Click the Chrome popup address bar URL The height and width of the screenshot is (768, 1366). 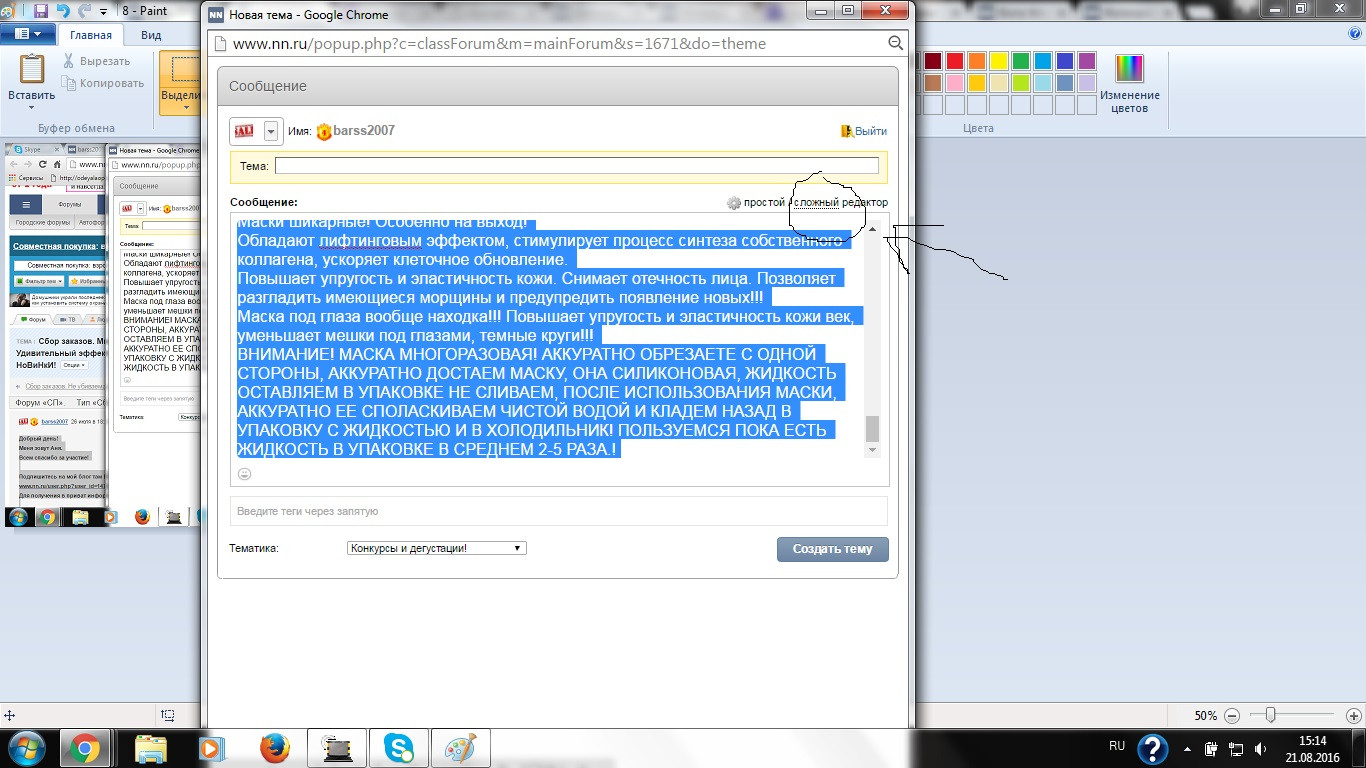[x=499, y=44]
